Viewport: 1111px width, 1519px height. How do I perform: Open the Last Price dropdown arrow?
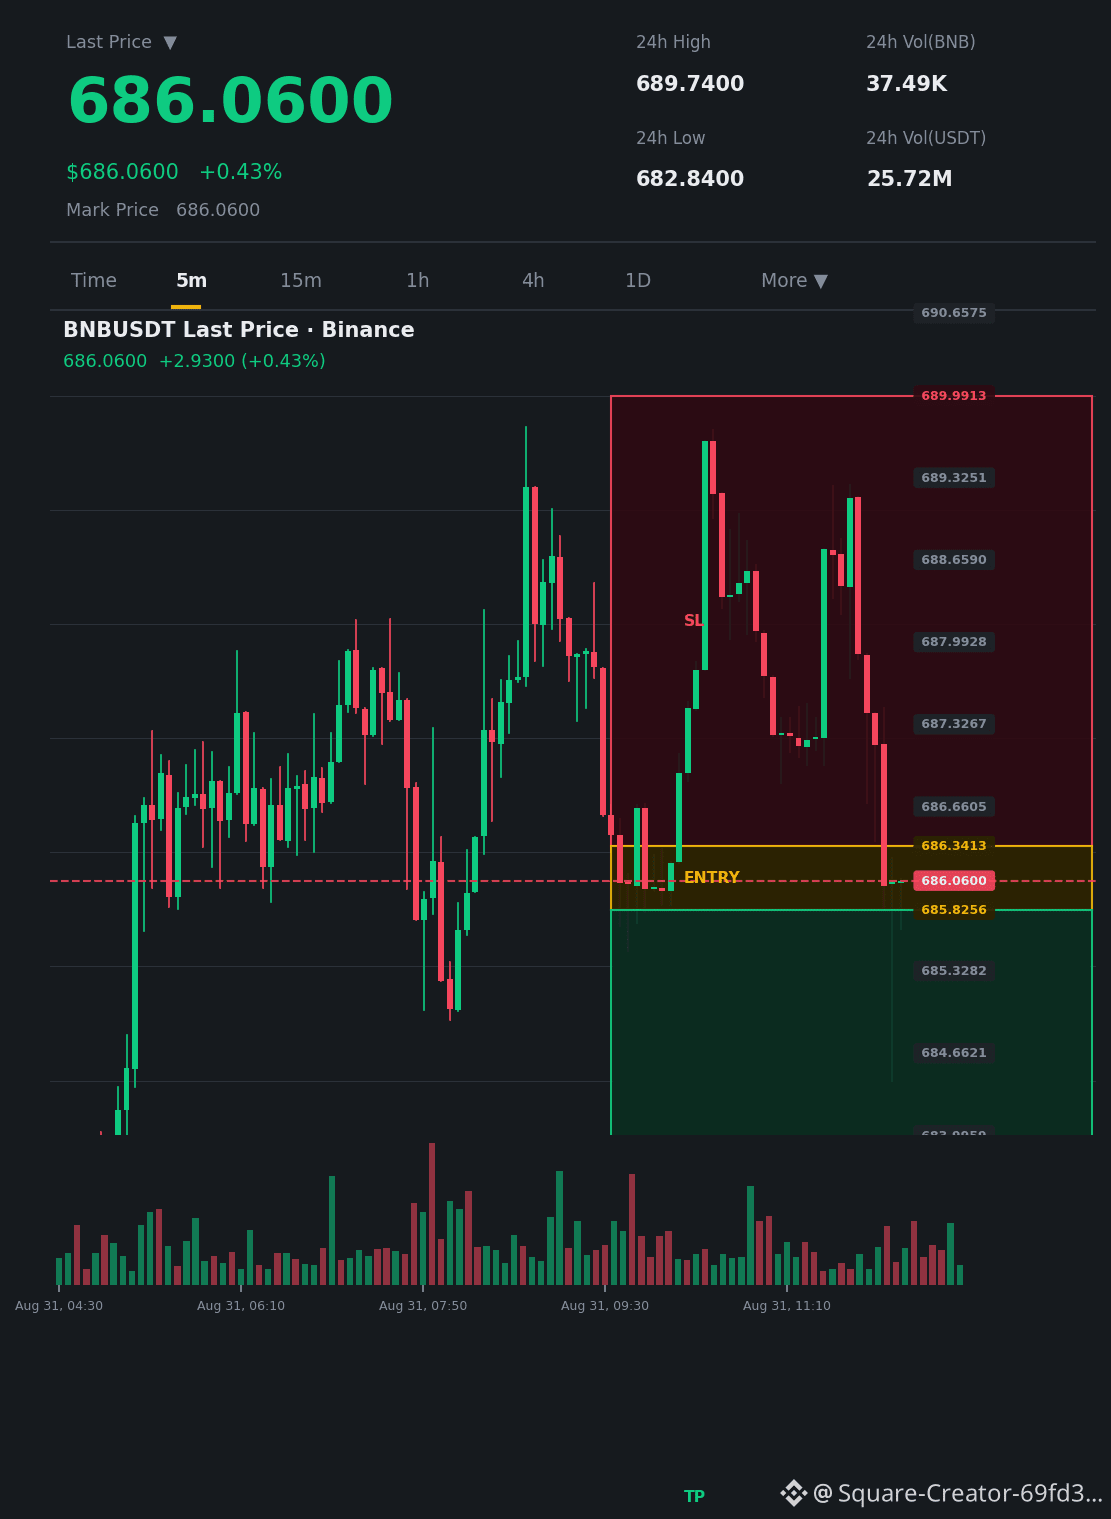click(x=170, y=43)
